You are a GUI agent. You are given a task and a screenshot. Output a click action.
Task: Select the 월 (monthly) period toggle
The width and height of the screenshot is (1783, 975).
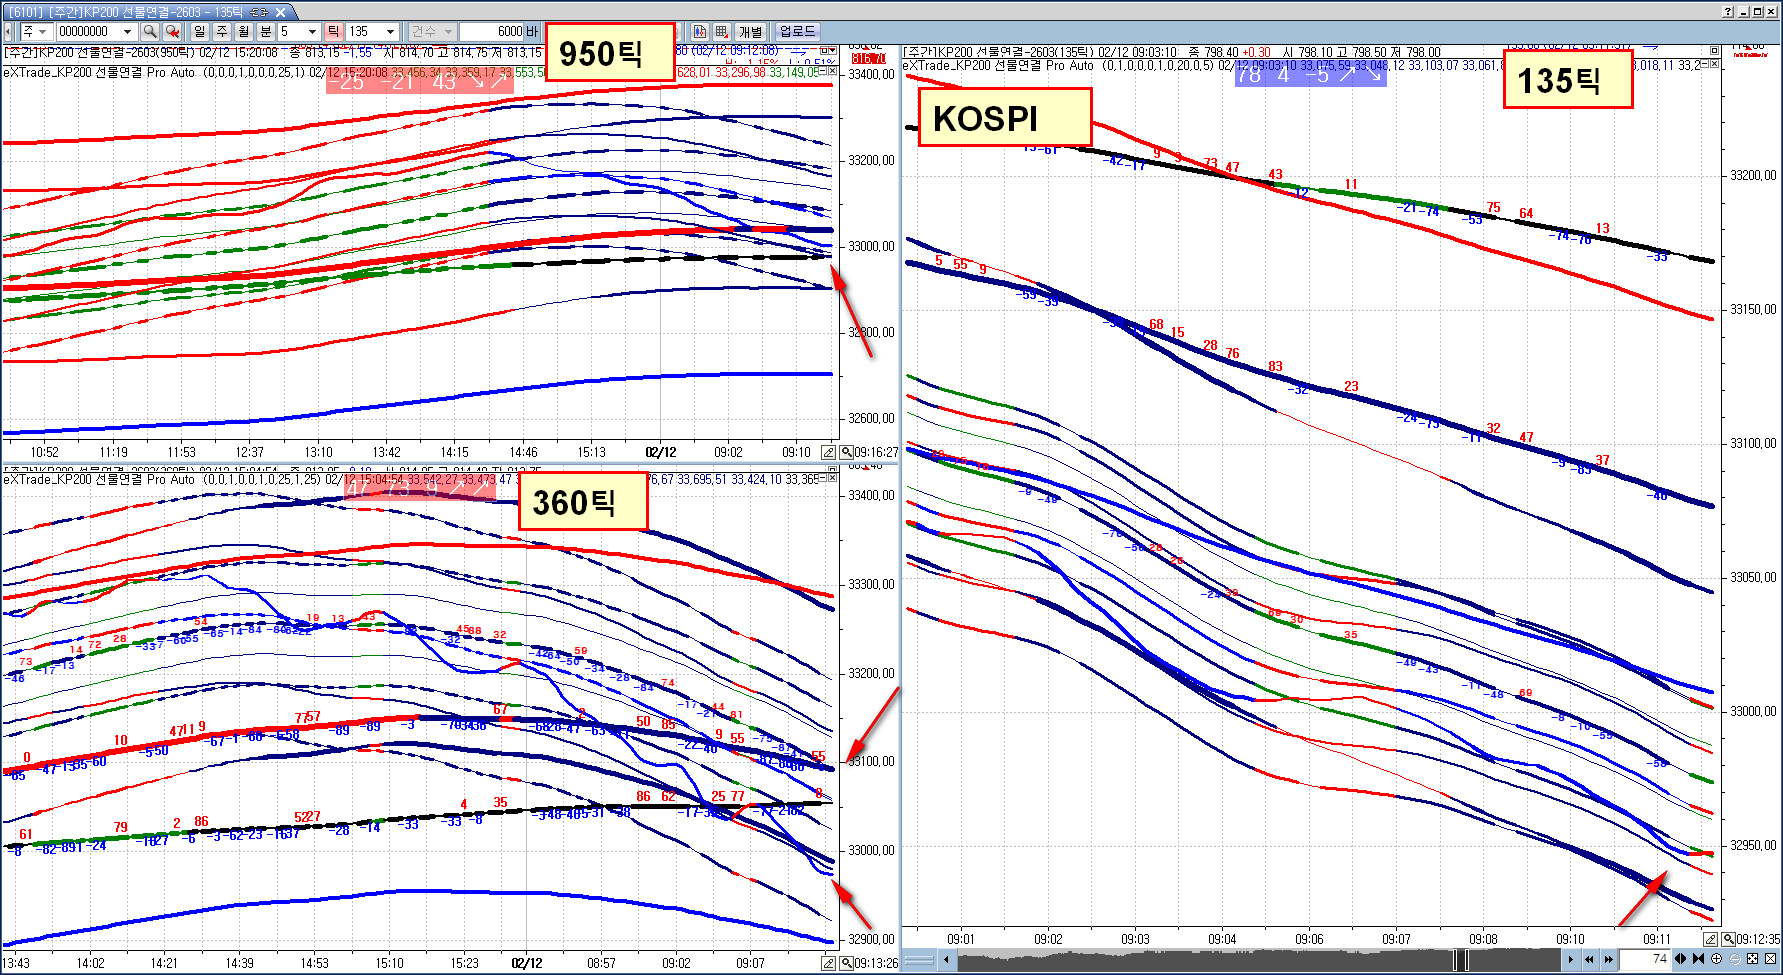tap(244, 32)
